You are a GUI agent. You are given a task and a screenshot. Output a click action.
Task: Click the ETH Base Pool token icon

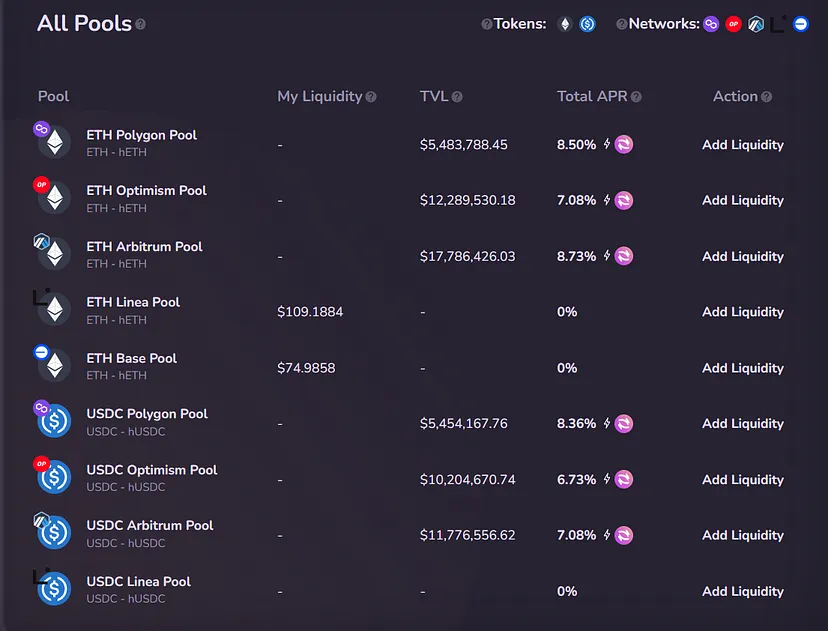[x=54, y=366]
